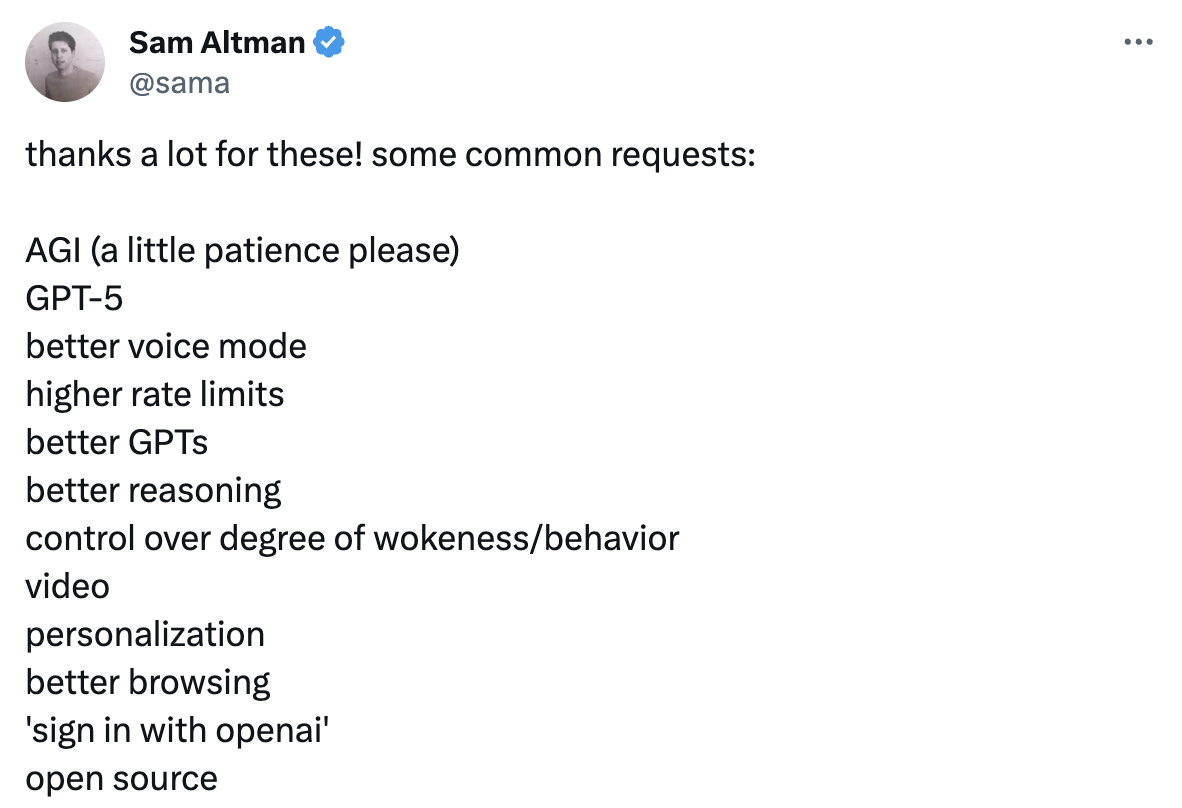
Task: Select the 'personalization' line
Action: tap(146, 634)
